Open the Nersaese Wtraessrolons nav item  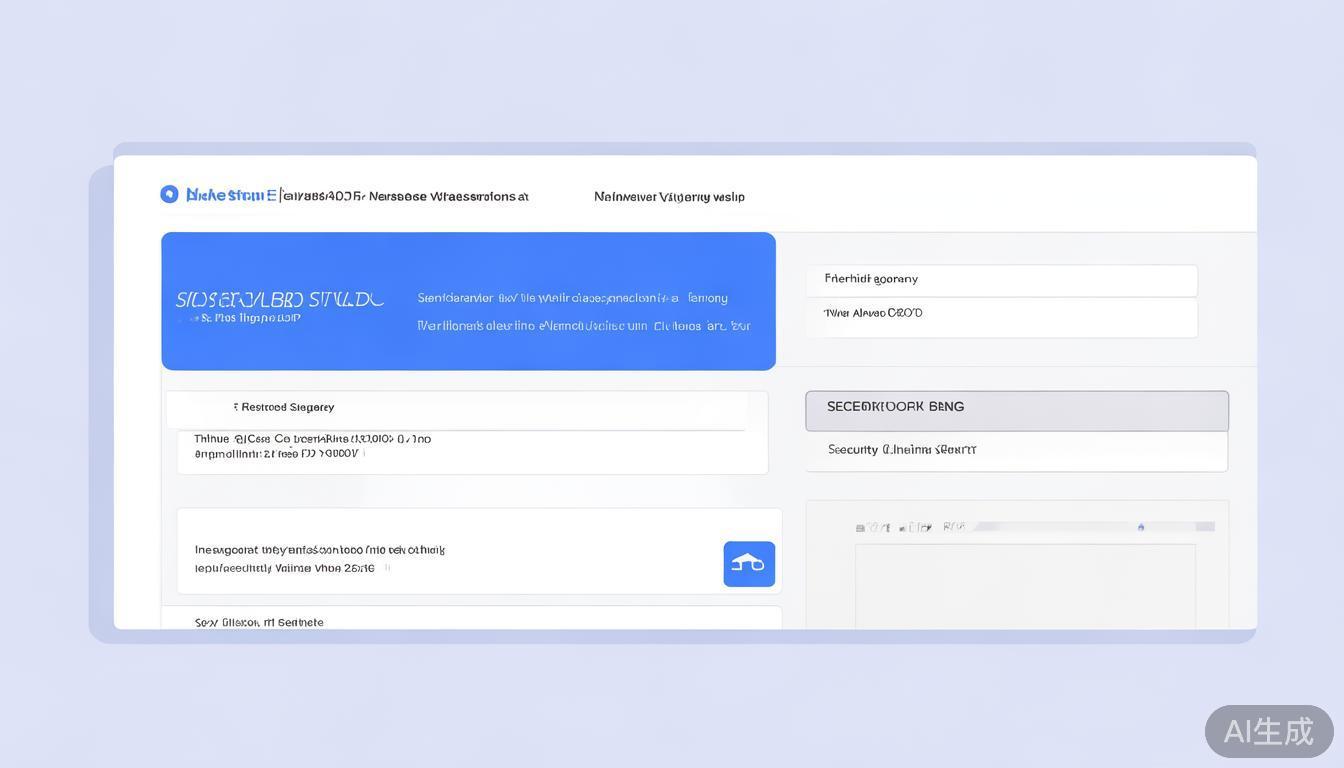coord(448,196)
